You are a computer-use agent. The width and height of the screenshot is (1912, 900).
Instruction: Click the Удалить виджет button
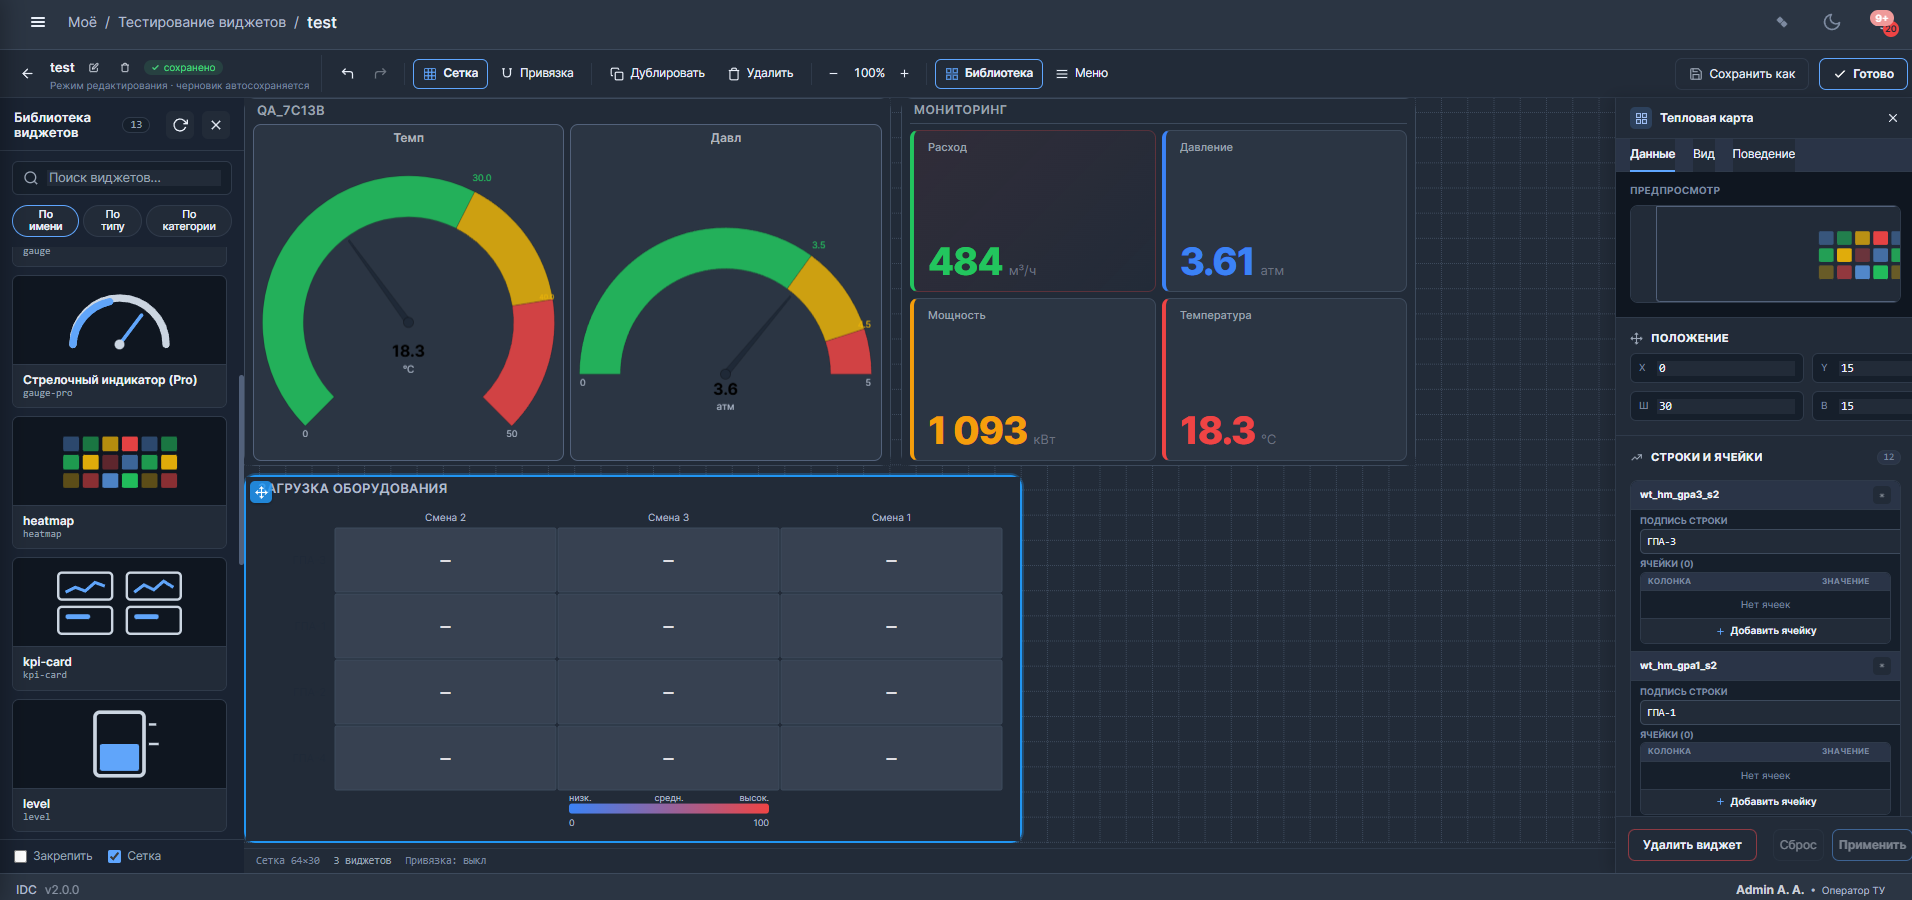pyautogui.click(x=1692, y=845)
